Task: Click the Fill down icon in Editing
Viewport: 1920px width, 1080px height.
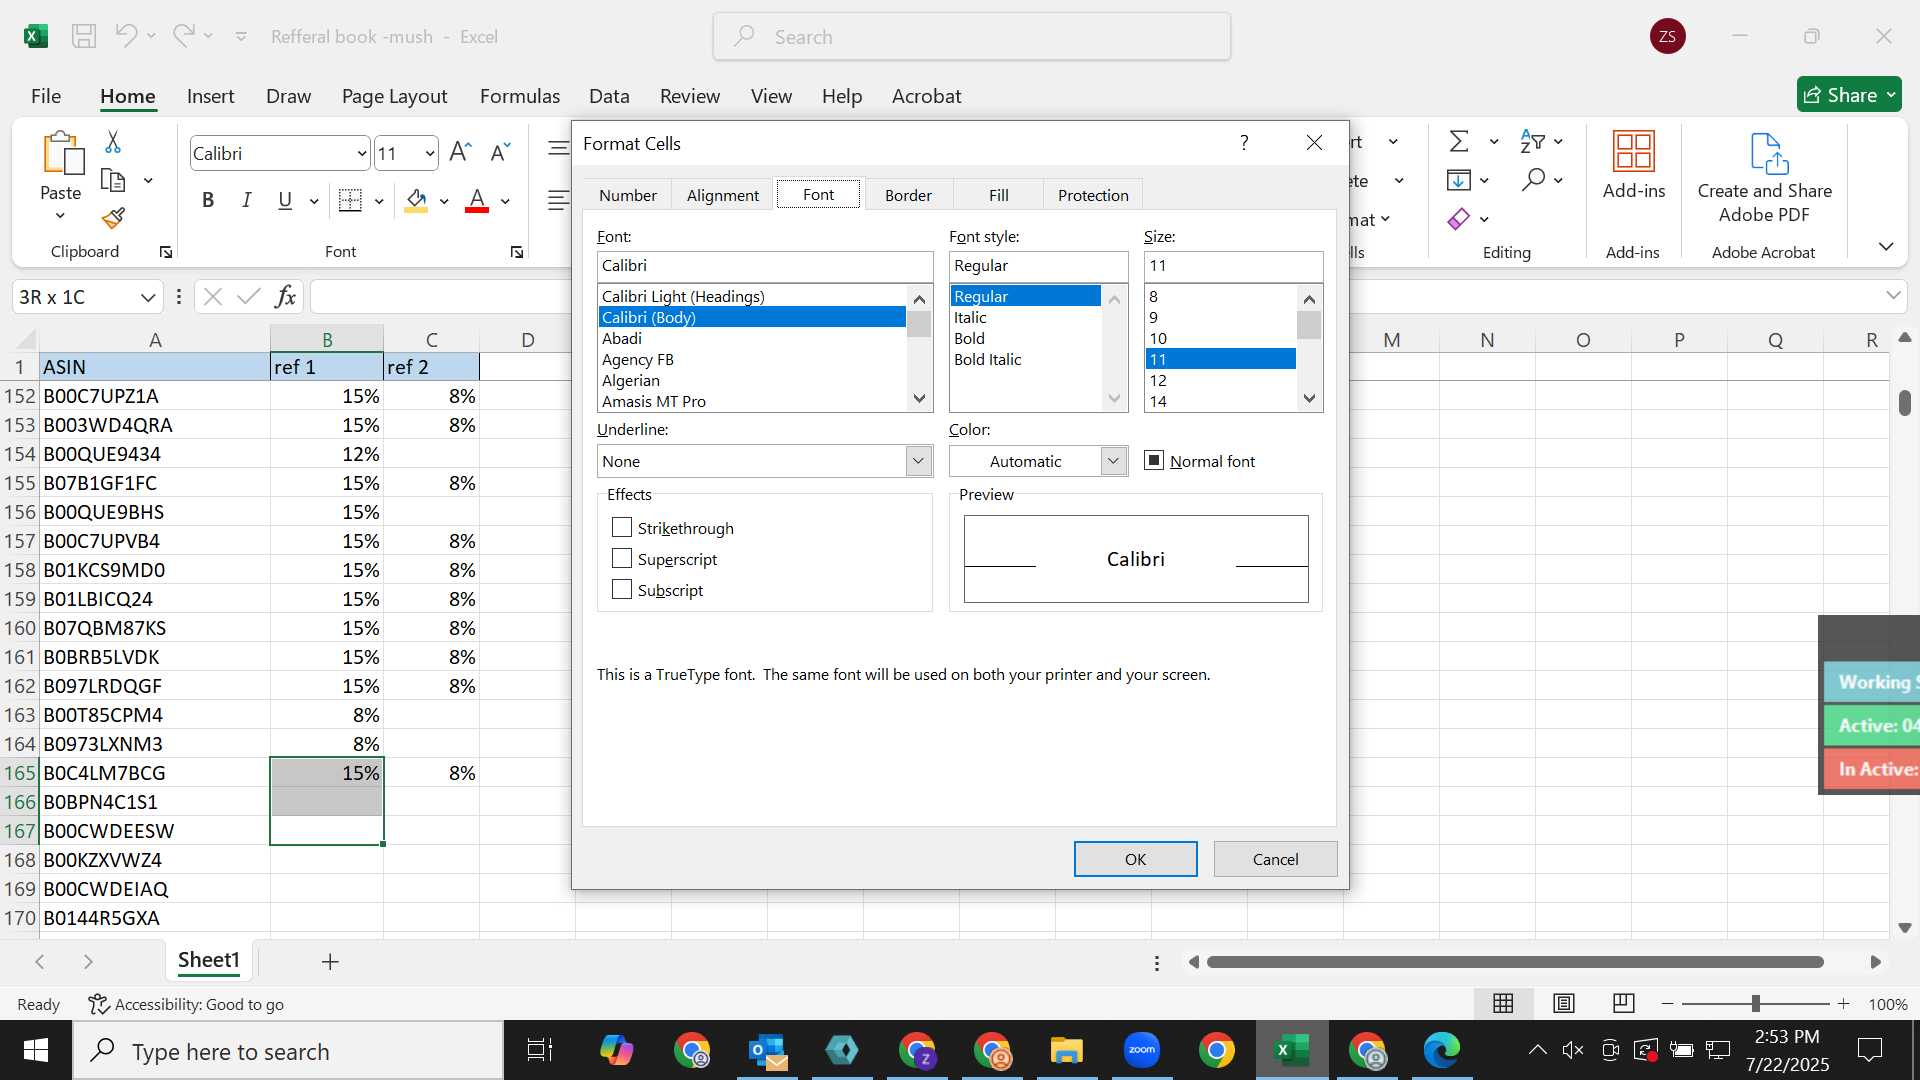Action: tap(1458, 180)
